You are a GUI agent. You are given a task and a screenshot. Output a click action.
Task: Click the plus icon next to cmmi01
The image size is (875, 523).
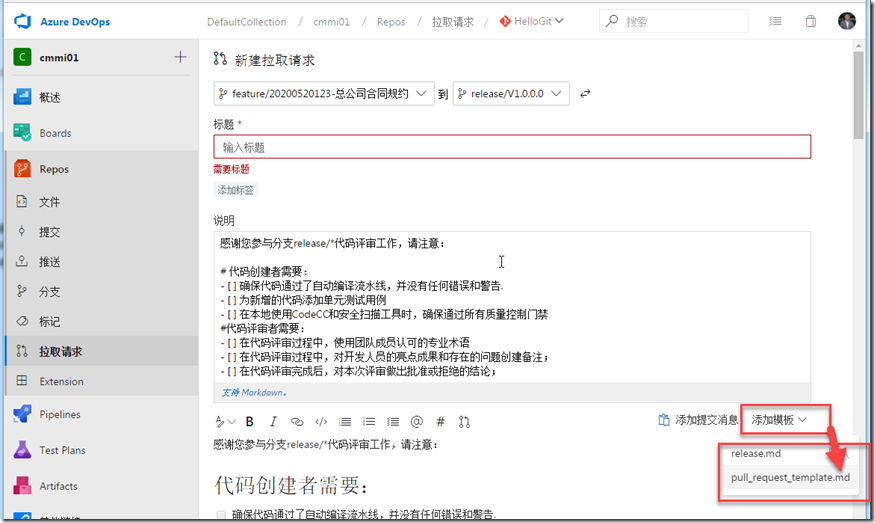pos(180,57)
